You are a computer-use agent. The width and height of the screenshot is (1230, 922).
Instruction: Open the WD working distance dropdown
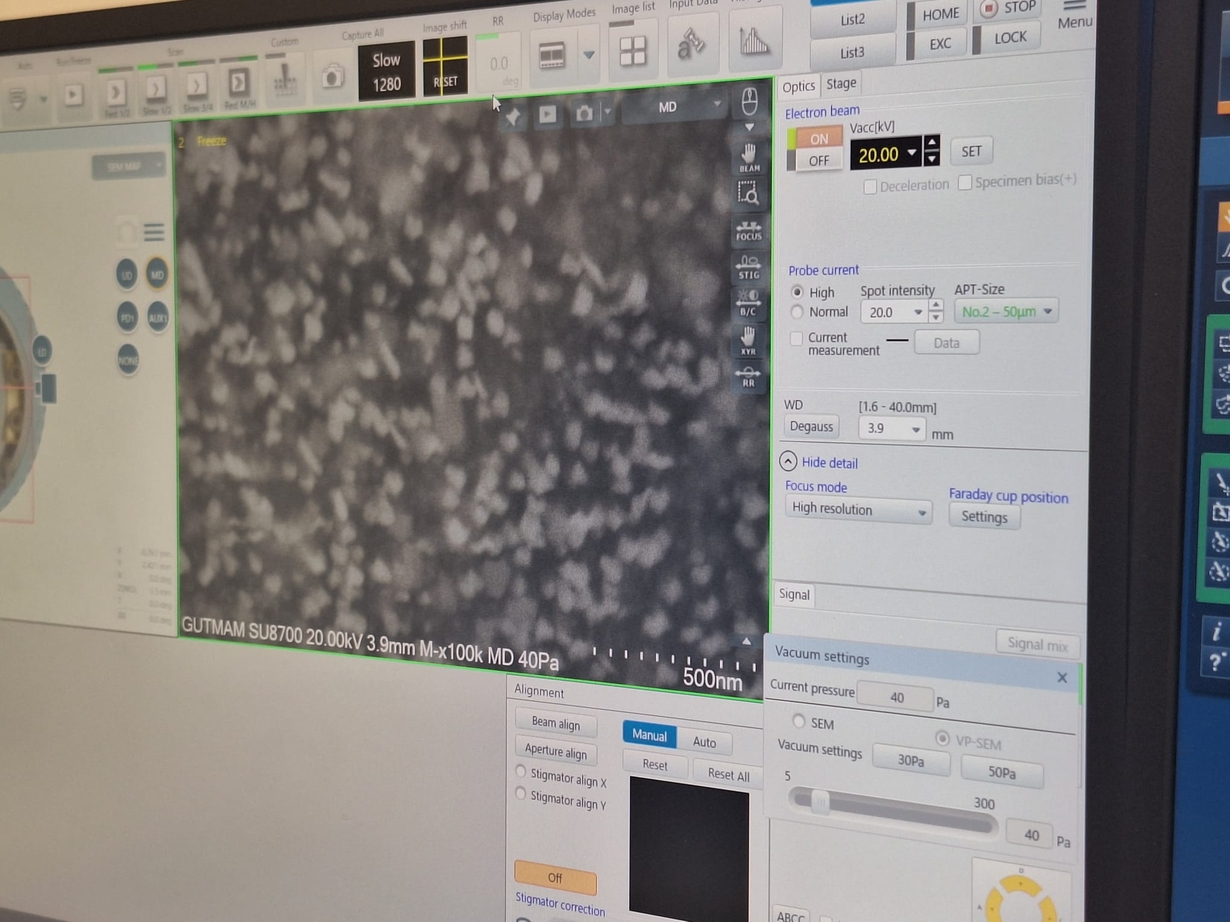point(916,429)
